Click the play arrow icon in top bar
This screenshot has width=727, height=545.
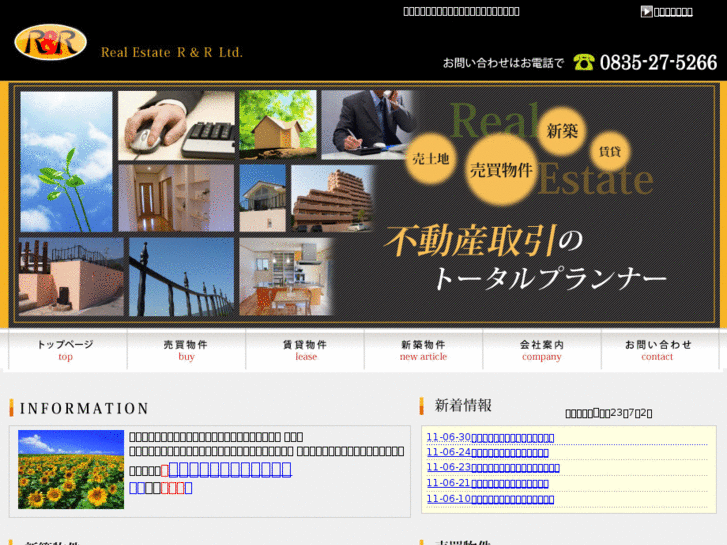tap(646, 11)
